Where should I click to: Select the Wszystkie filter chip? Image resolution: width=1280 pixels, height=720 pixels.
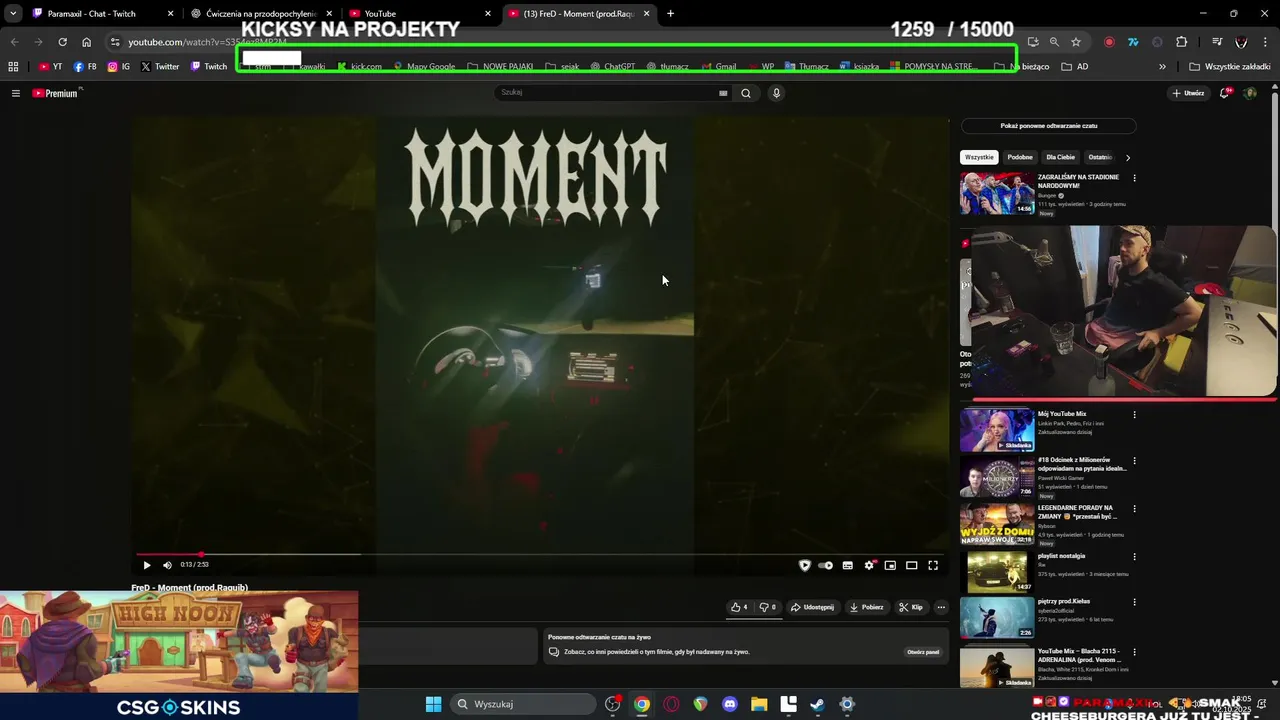[979, 157]
